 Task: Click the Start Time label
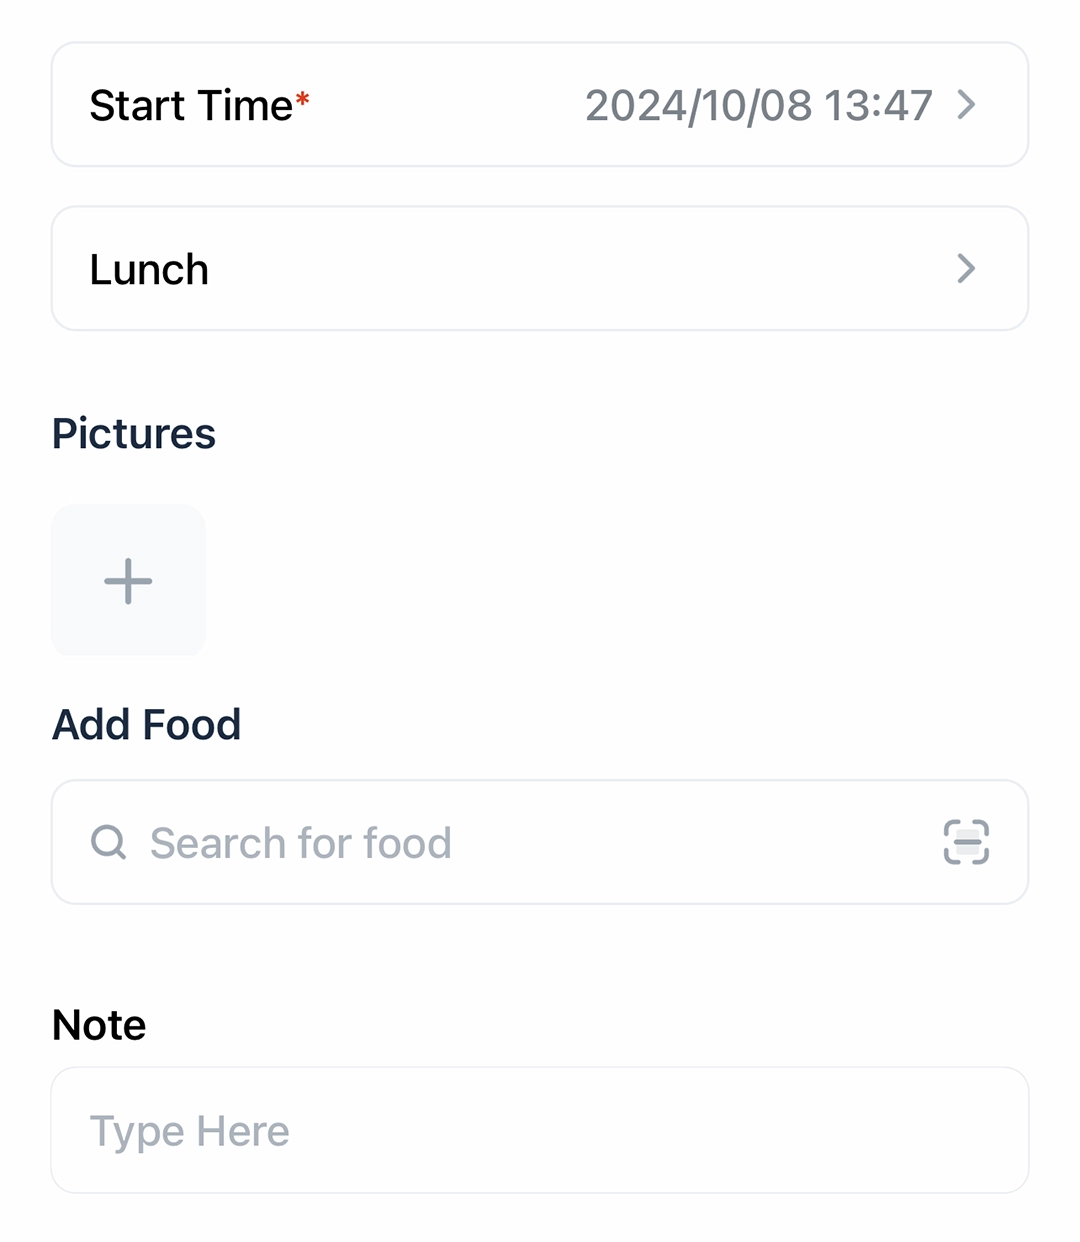click(x=191, y=105)
